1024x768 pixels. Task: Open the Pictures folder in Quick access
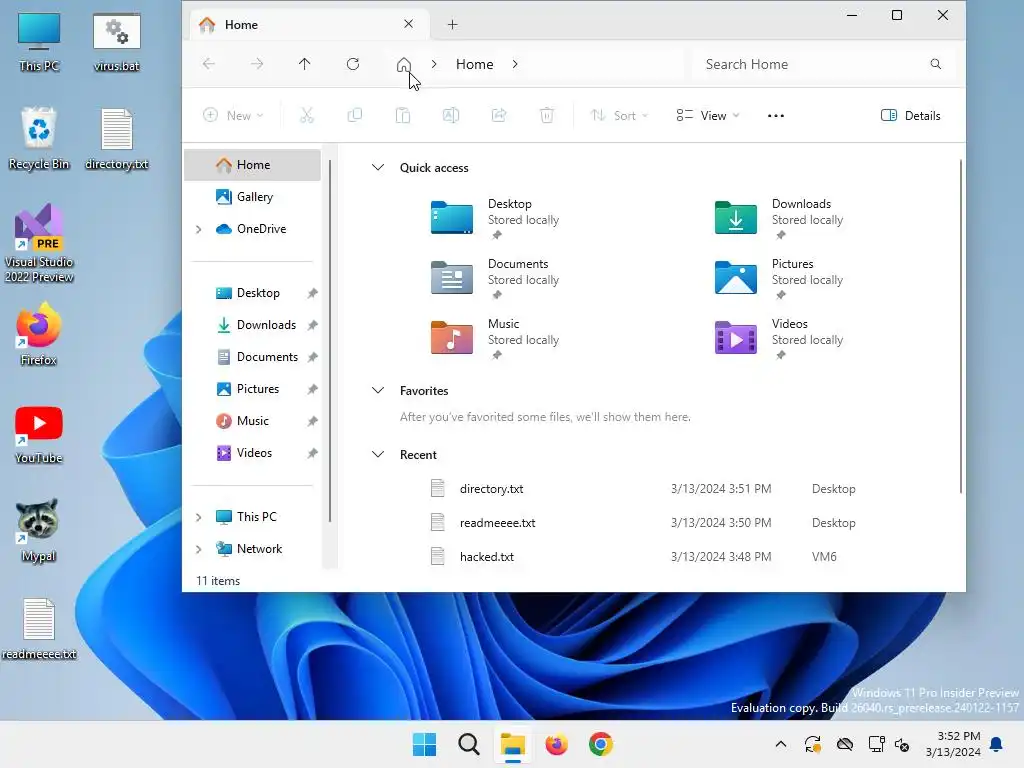(778, 279)
